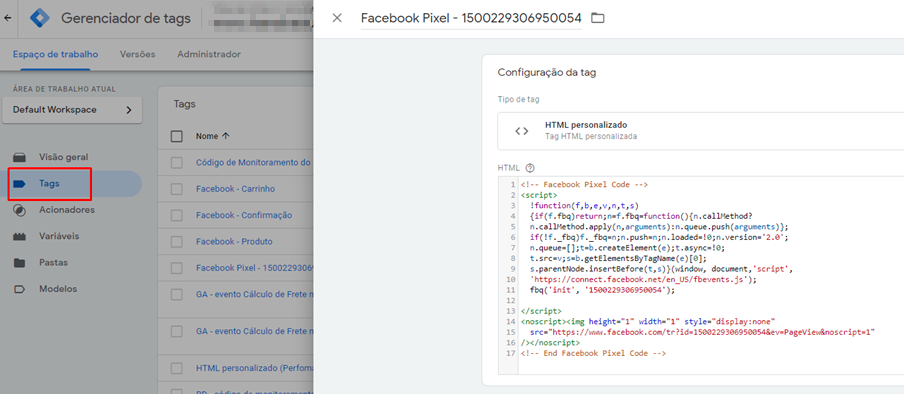The width and height of the screenshot is (904, 394).
Task: Click the Pastas folder icon in sidebar
Action: point(20,263)
